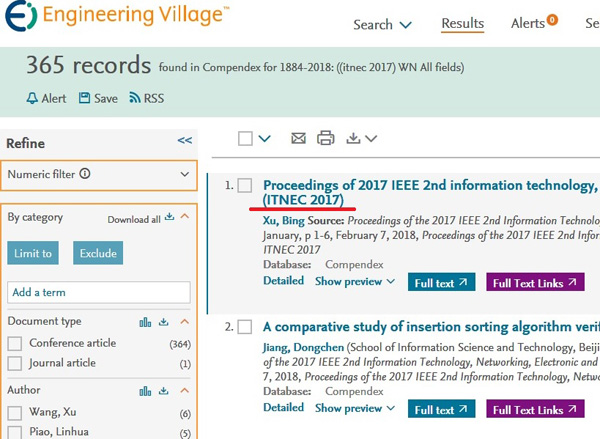
Task: Click the RSS feed icon
Action: coord(135,98)
